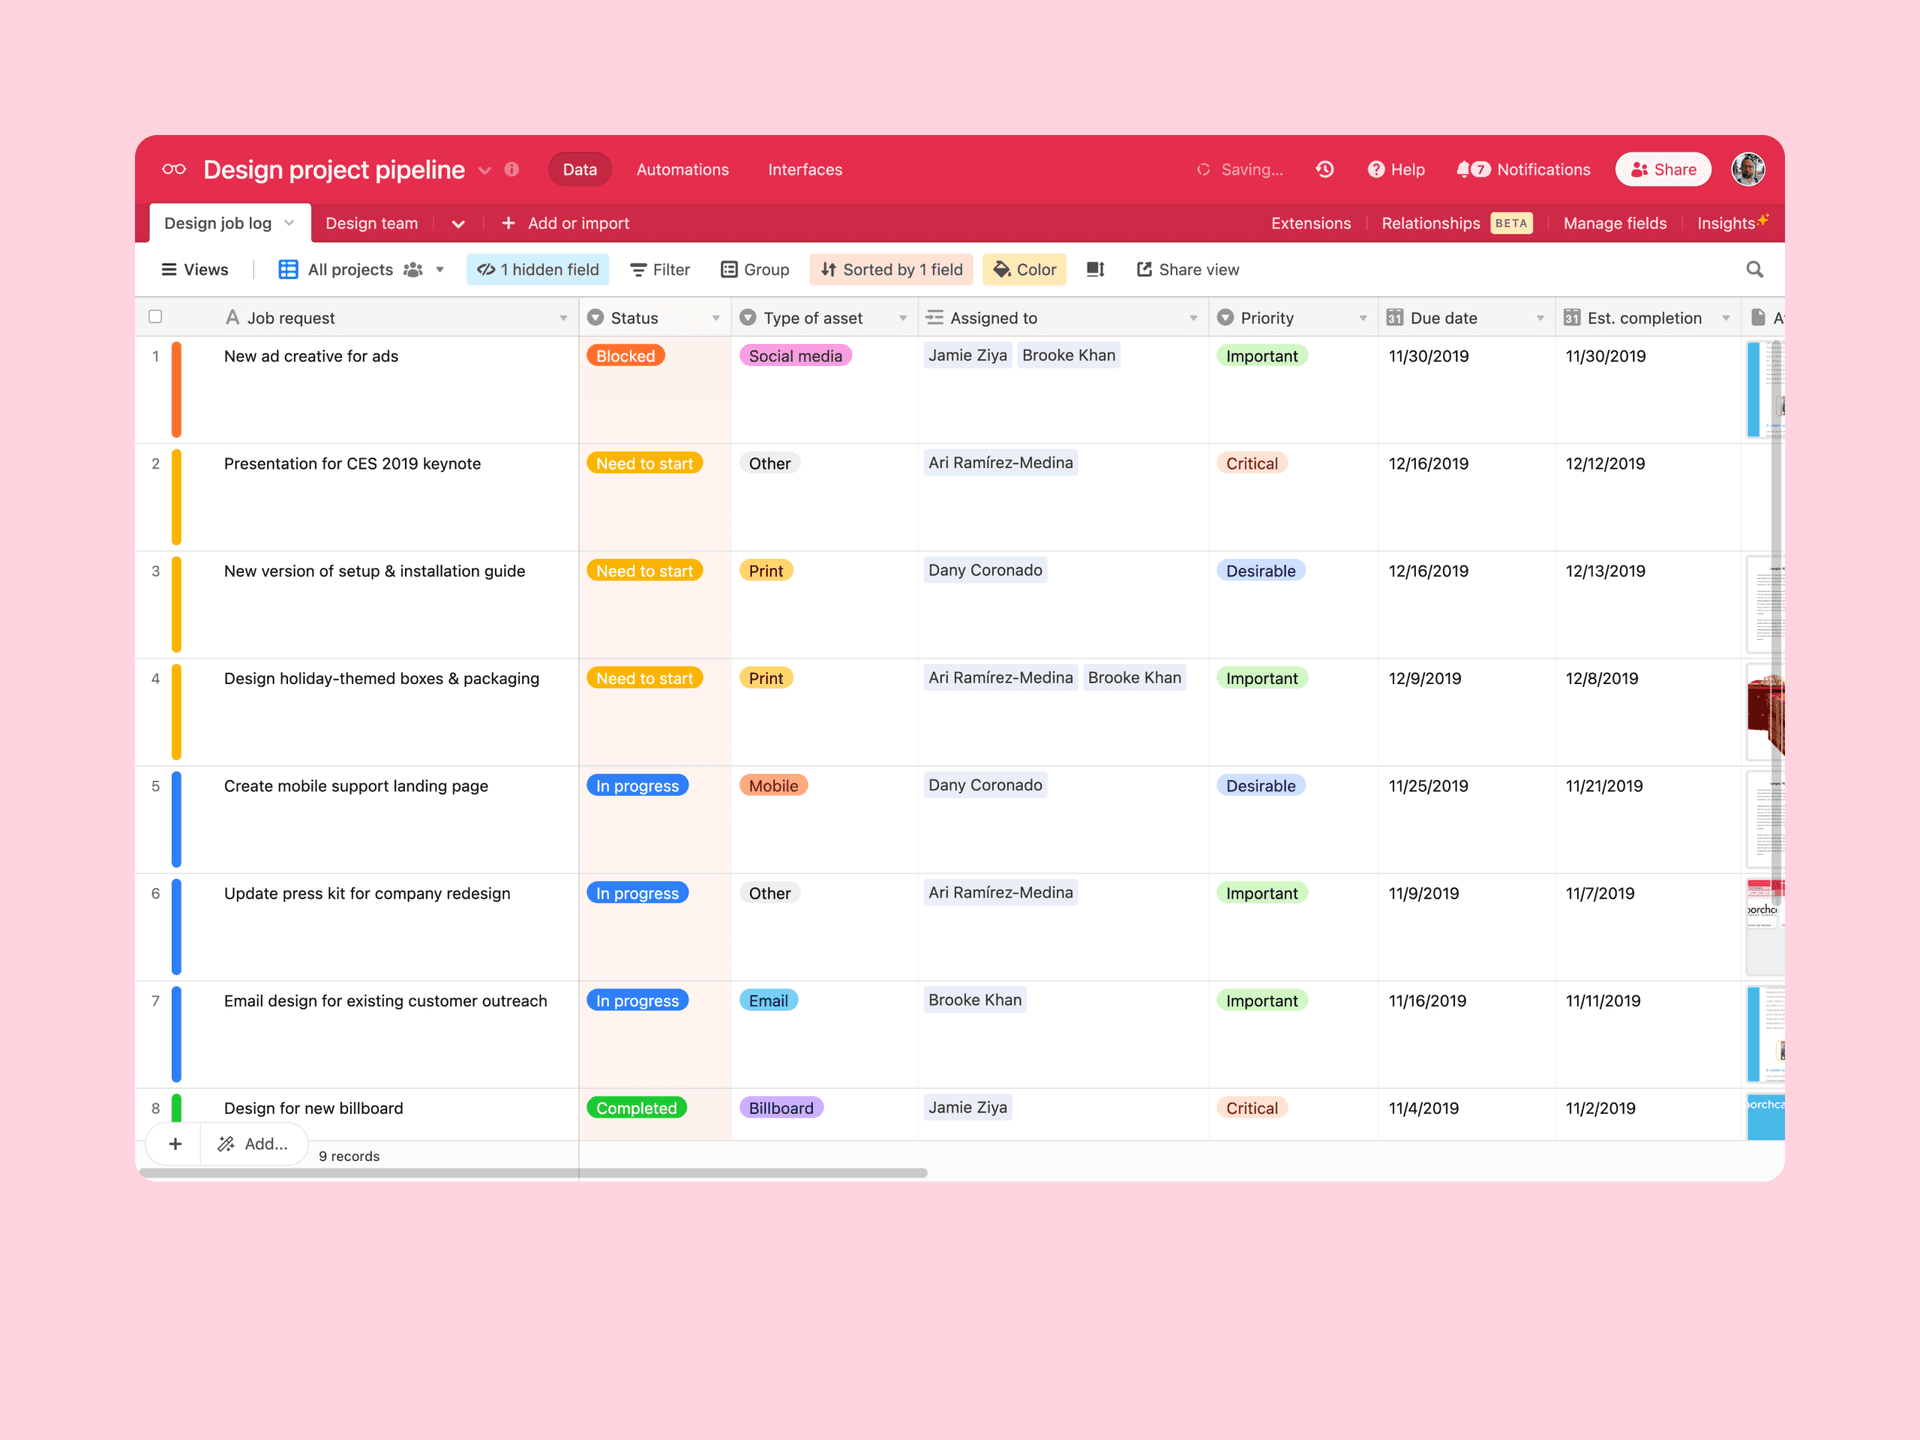This screenshot has height=1440, width=1920.
Task: Click the due date 11/25/2019 cell
Action: 1466,819
